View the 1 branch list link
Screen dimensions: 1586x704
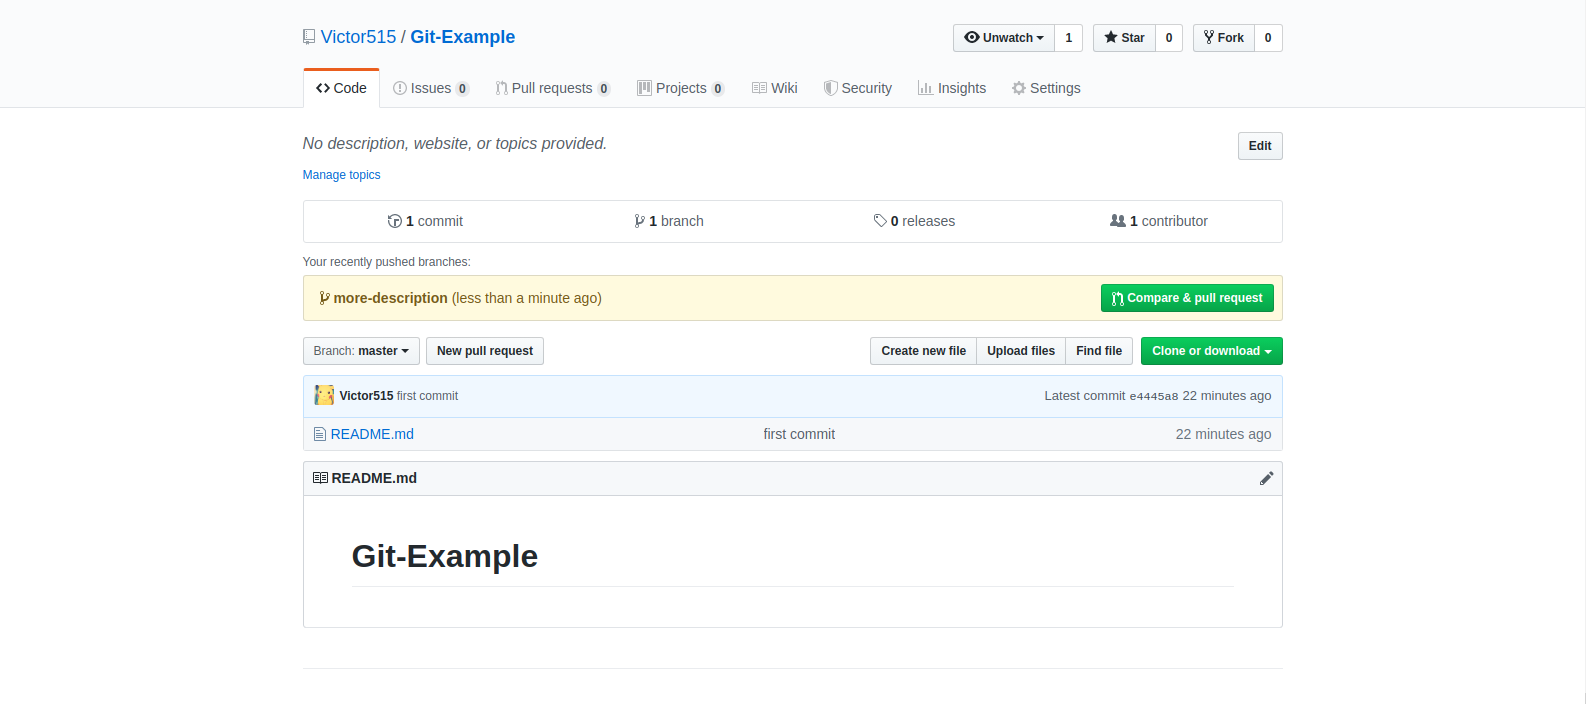click(x=669, y=221)
